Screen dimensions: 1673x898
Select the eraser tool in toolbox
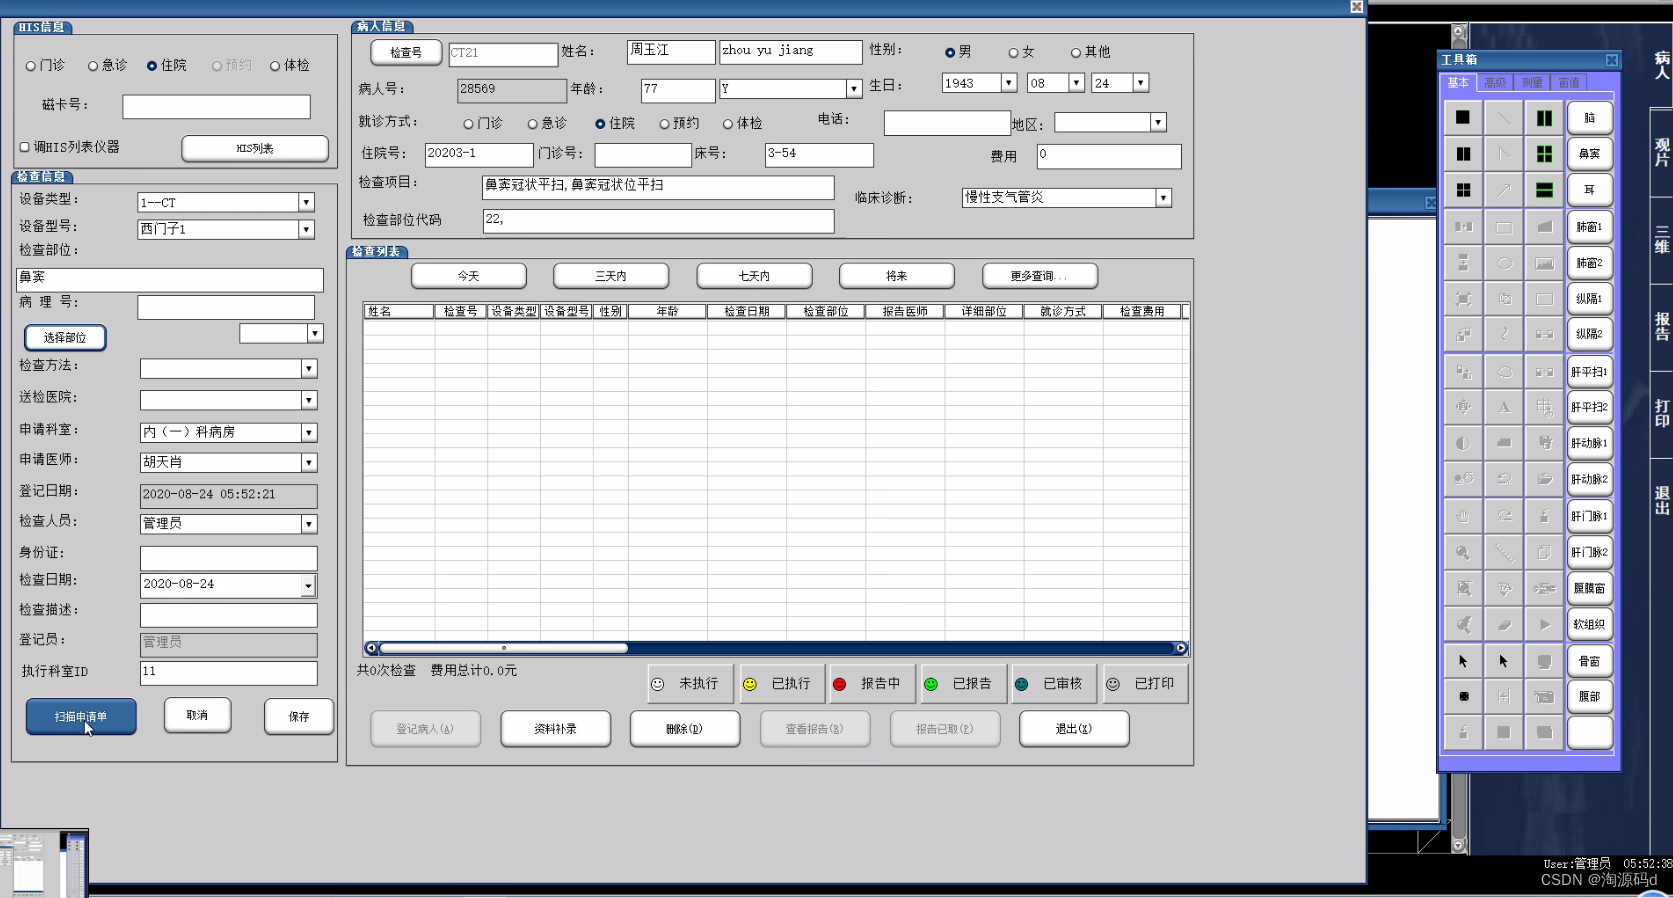(1504, 624)
